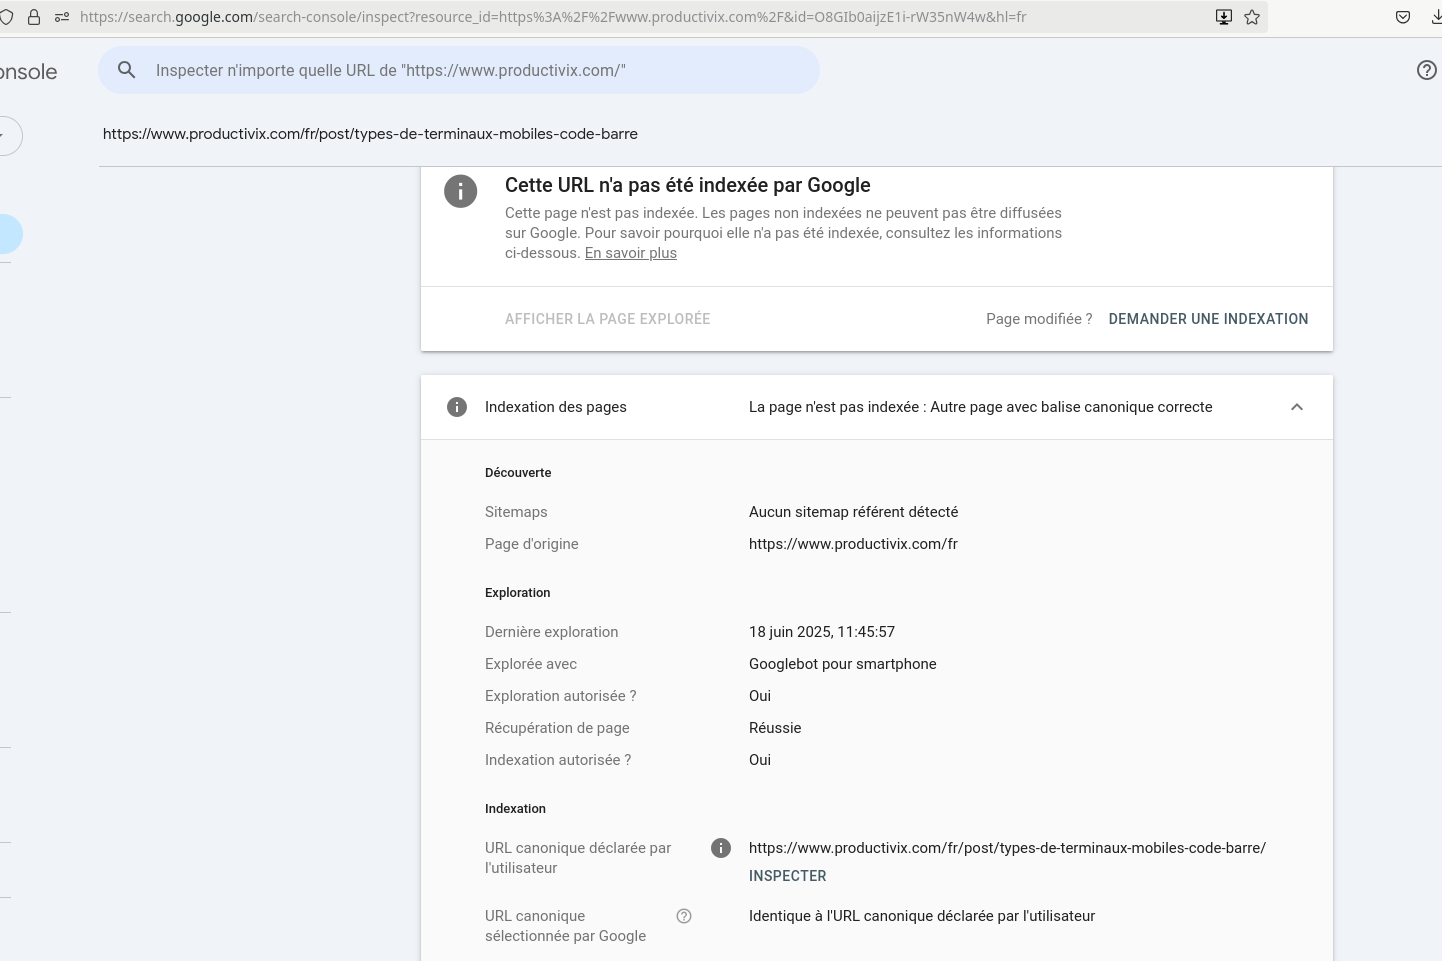This screenshot has height=961, width=1442.
Task: Open the site permissions icon in address bar
Action: tap(62, 17)
